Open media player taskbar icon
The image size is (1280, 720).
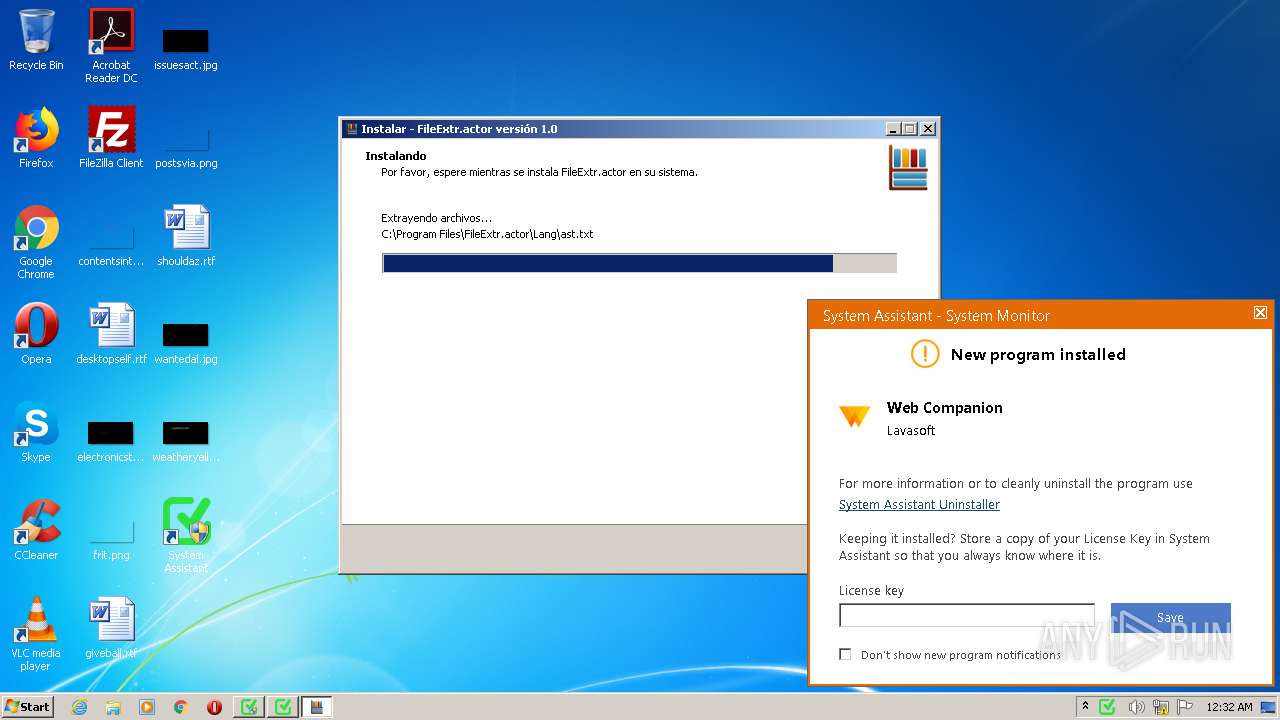(147, 707)
